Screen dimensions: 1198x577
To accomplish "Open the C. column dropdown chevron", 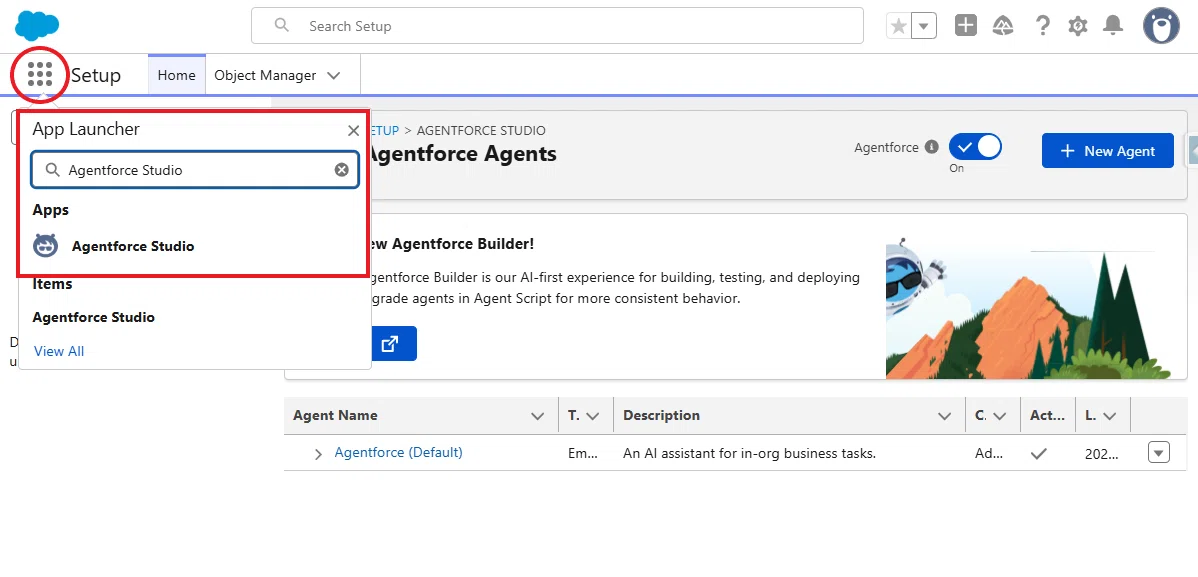I will click(1000, 416).
